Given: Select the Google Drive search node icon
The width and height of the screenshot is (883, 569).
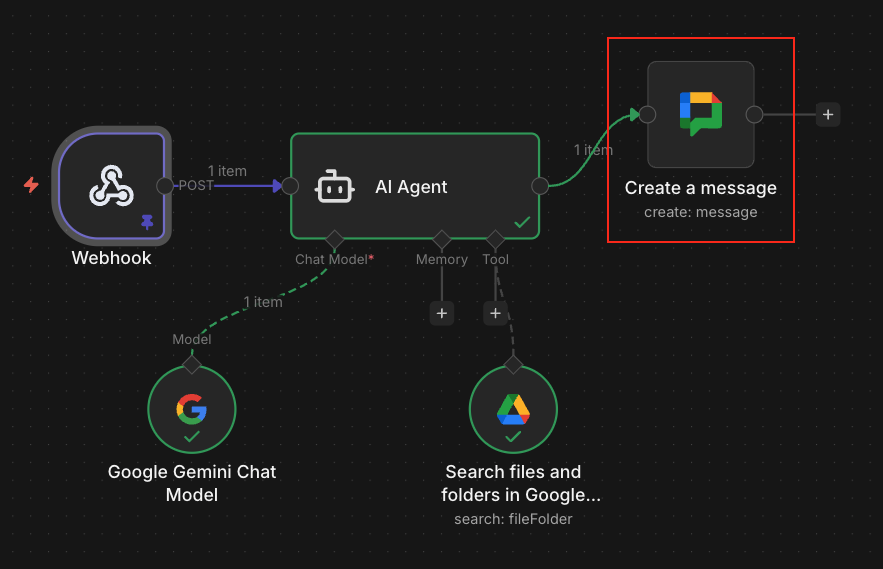Looking at the screenshot, I should [x=513, y=408].
